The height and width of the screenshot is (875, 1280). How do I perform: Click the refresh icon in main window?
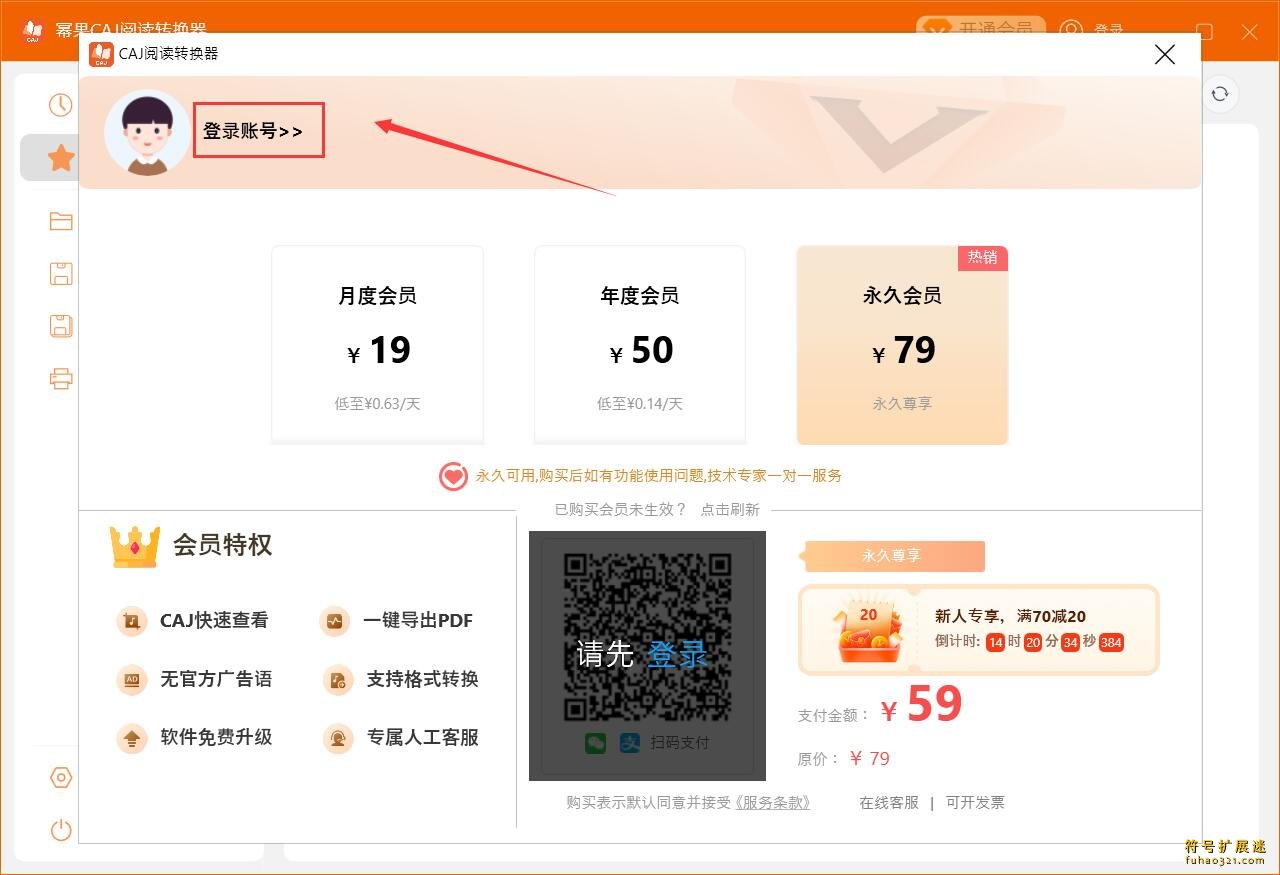(x=1220, y=94)
